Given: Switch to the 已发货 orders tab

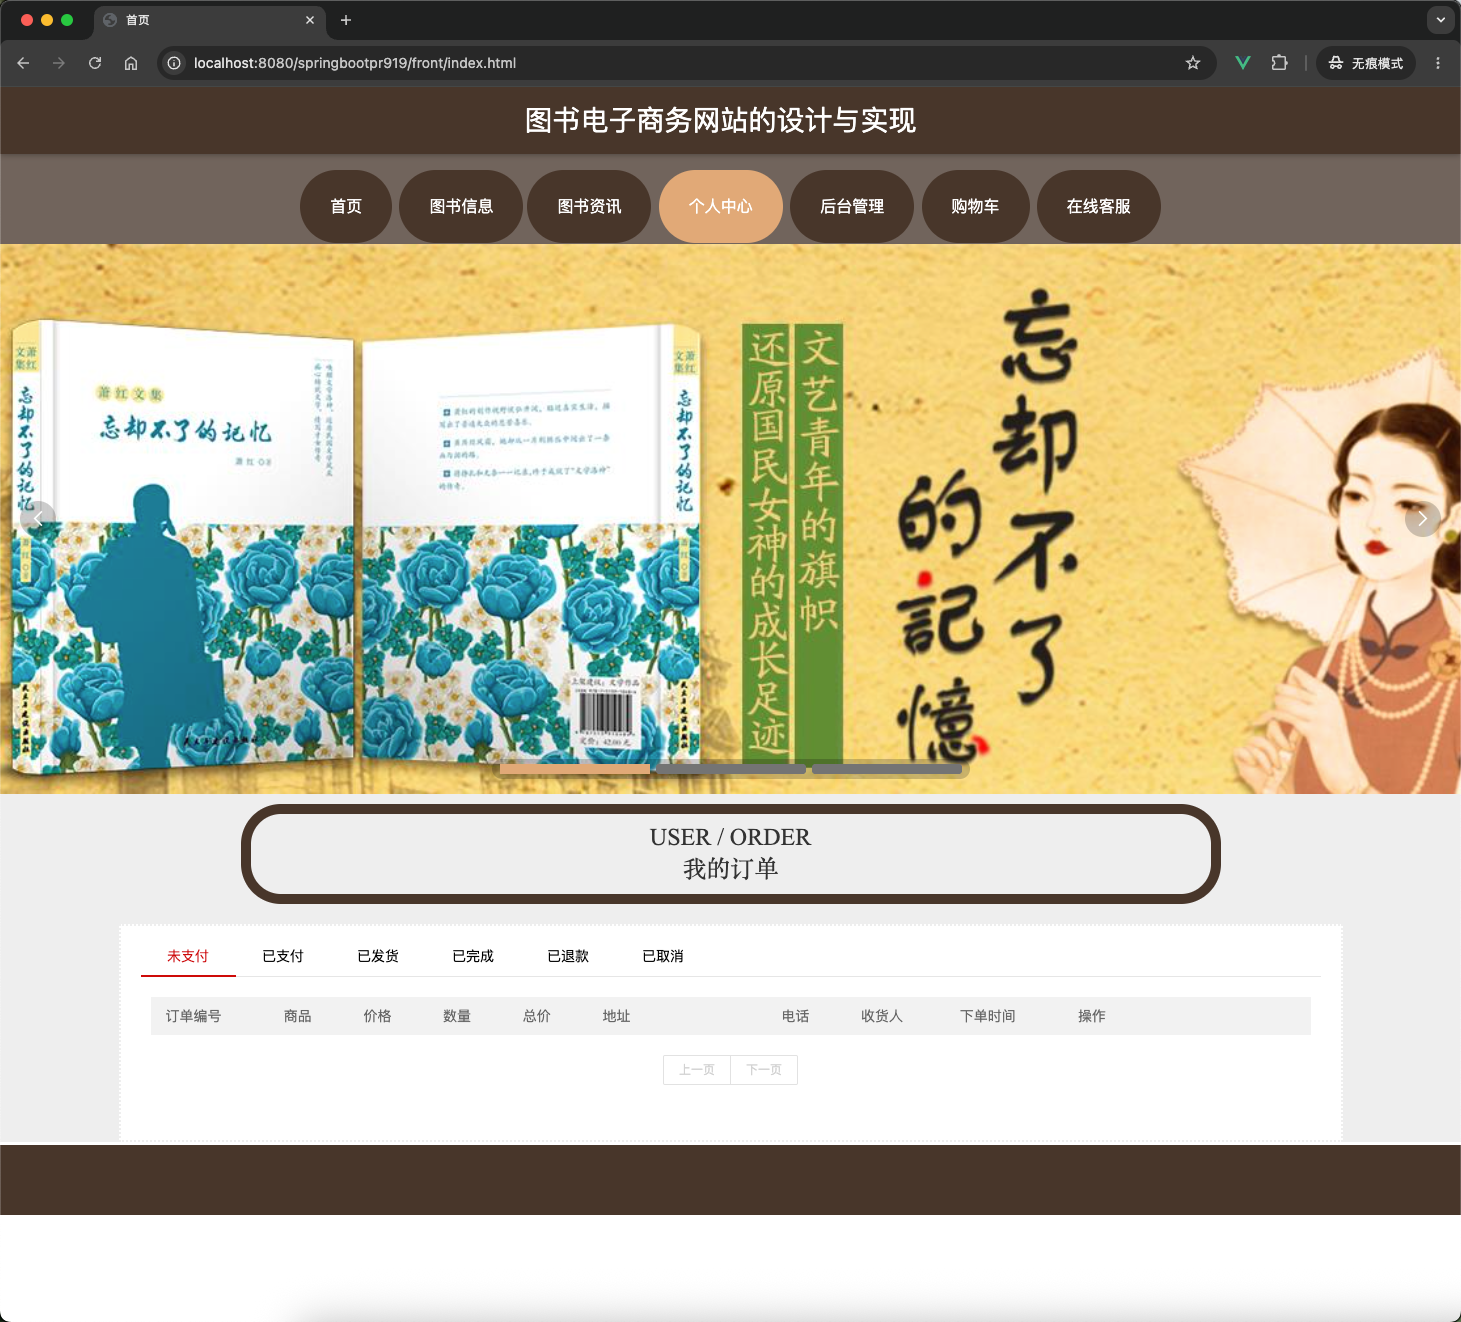Looking at the screenshot, I should pos(378,956).
